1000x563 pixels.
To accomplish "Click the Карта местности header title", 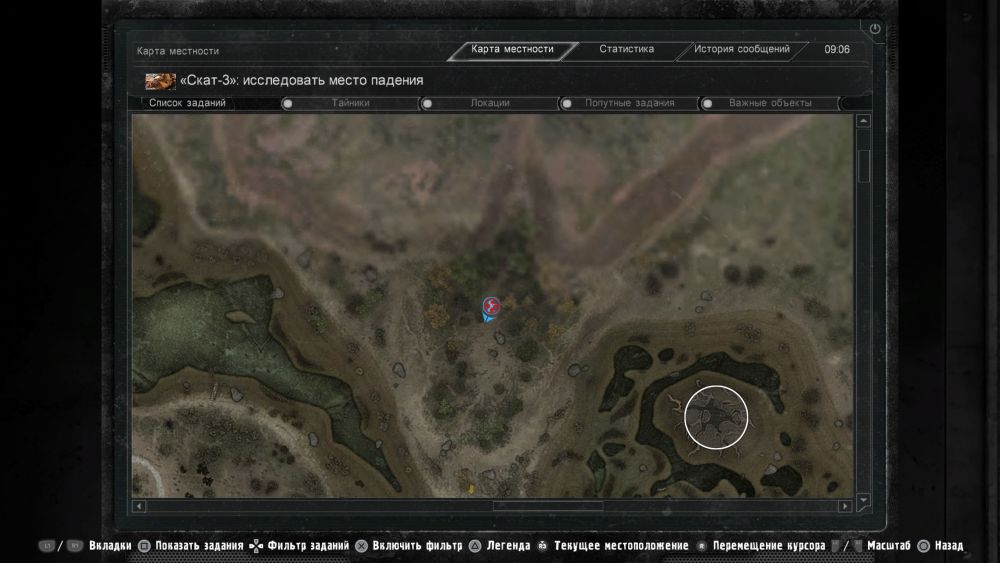I will click(178, 51).
